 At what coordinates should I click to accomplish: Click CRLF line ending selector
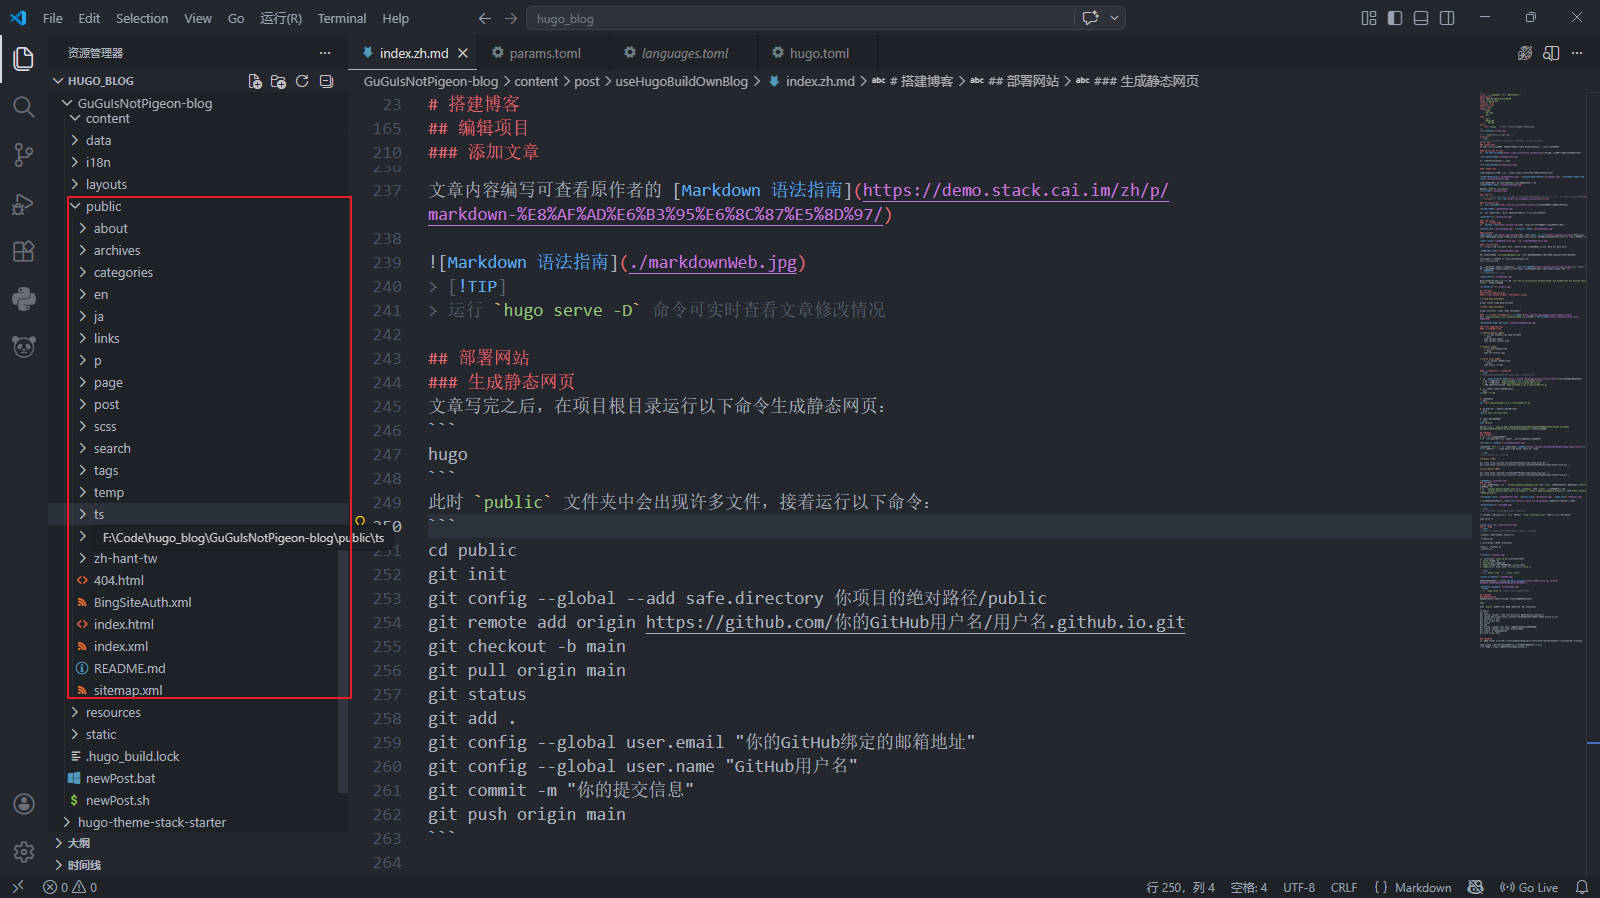click(1344, 887)
